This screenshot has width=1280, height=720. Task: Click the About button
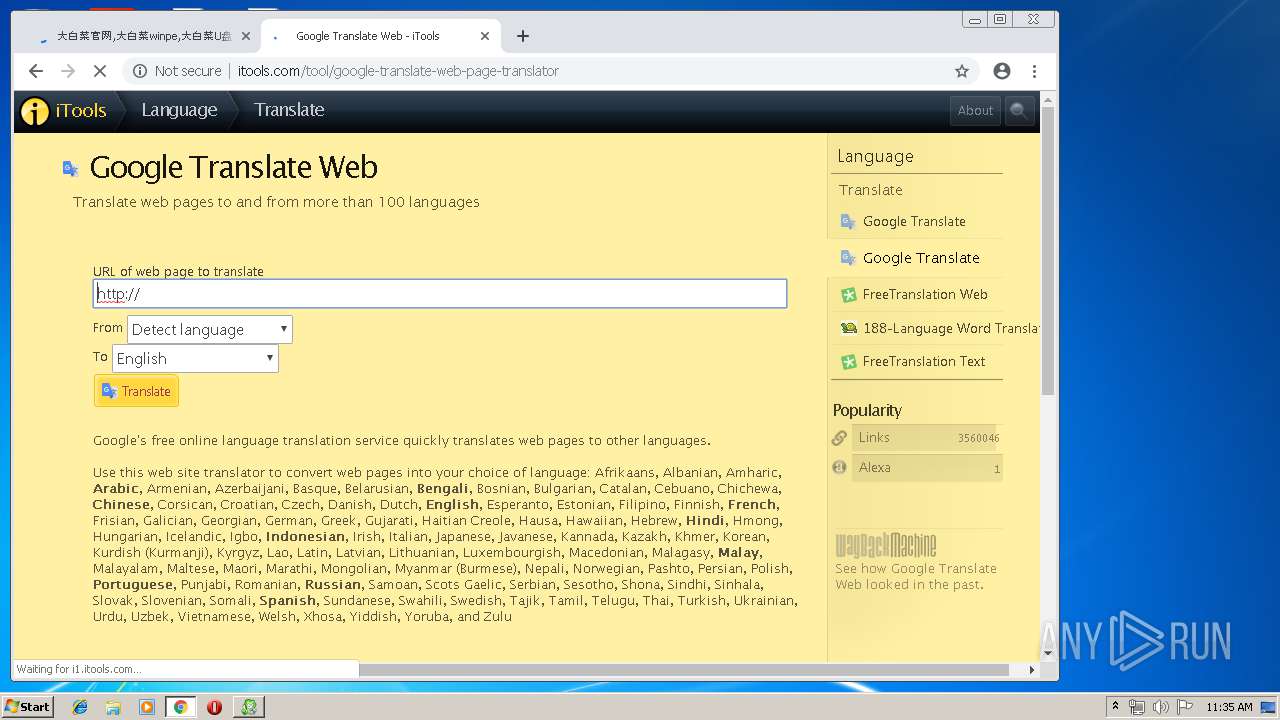click(x=975, y=111)
